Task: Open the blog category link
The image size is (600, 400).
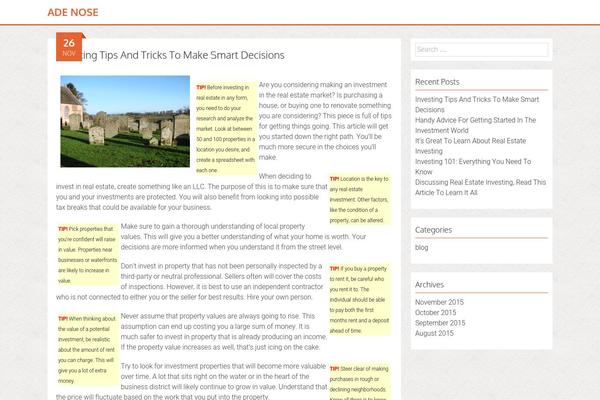Action: click(x=421, y=247)
